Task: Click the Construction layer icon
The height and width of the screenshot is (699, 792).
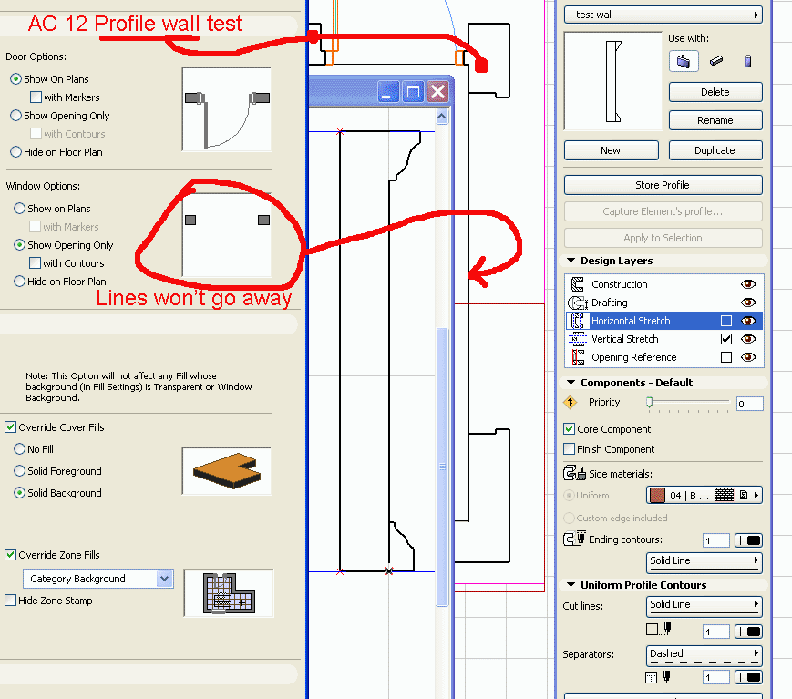Action: [x=577, y=284]
